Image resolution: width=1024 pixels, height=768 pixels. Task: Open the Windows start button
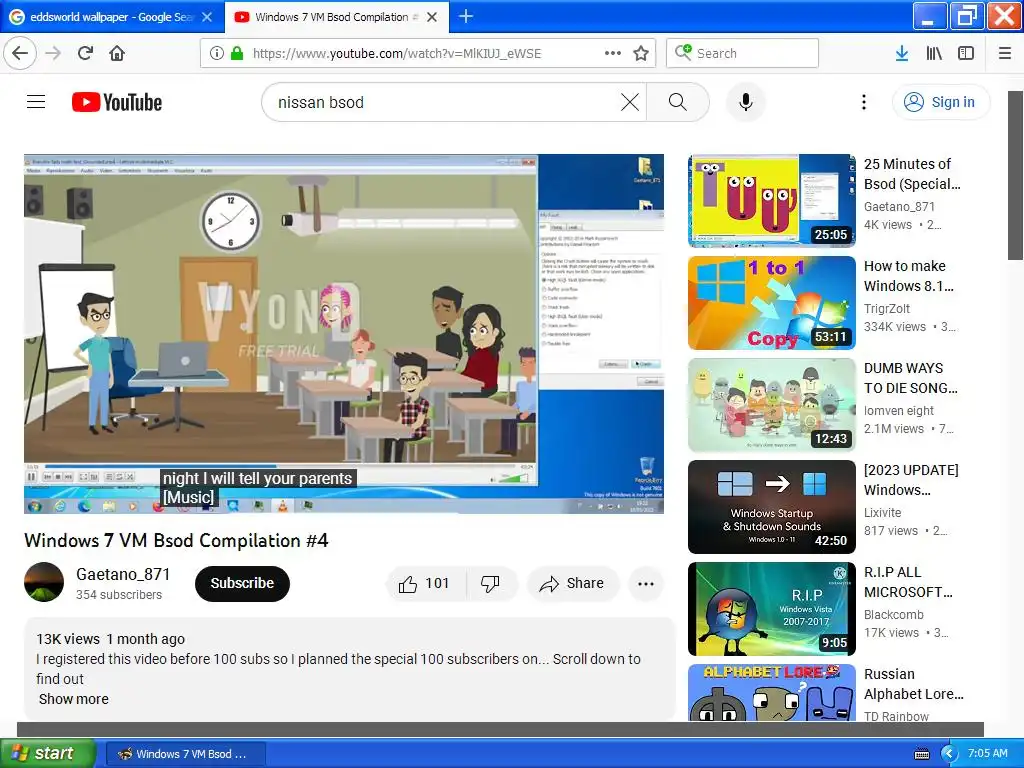coord(47,753)
